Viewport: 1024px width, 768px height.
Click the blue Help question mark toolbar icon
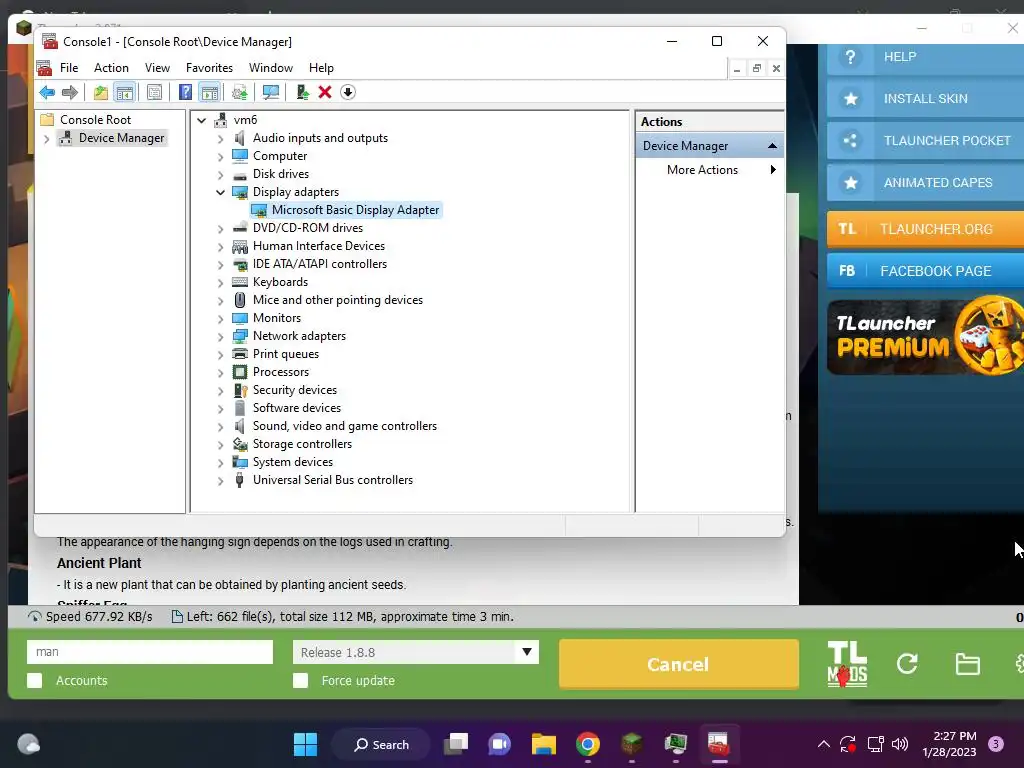[x=185, y=92]
